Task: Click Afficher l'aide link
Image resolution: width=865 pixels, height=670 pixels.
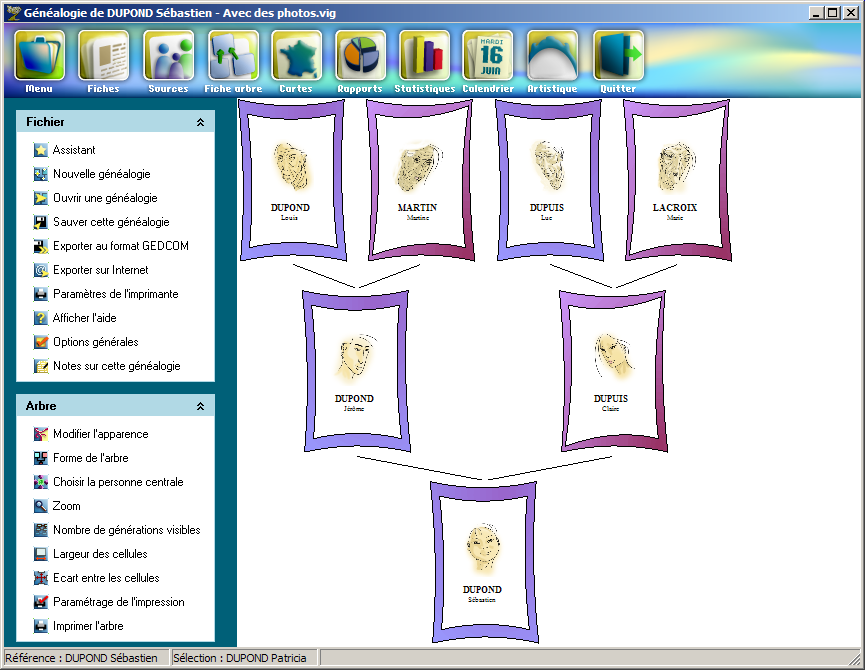Action: tap(84, 318)
